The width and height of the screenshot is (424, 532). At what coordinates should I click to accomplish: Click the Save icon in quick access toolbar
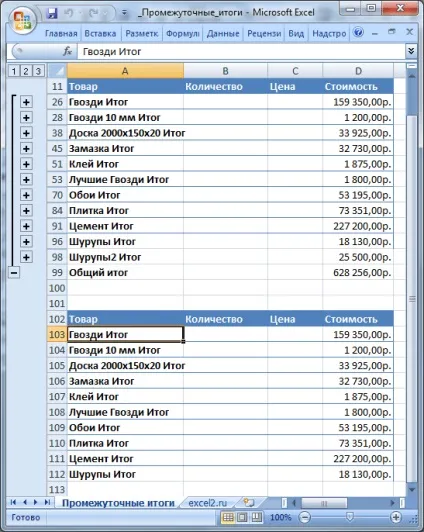pyautogui.click(x=52, y=13)
